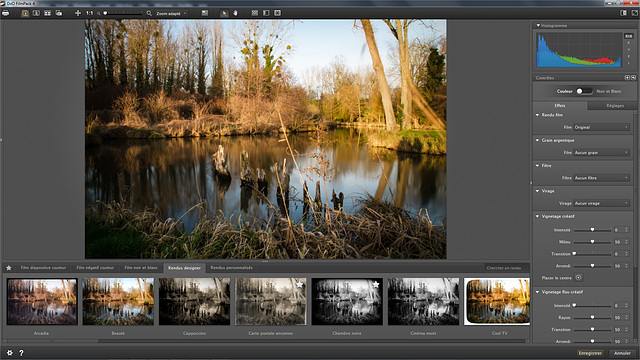Apply the Cinéma muet preset thumbnail
Image resolution: width=640 pixels, height=360 pixels.
tap(423, 302)
